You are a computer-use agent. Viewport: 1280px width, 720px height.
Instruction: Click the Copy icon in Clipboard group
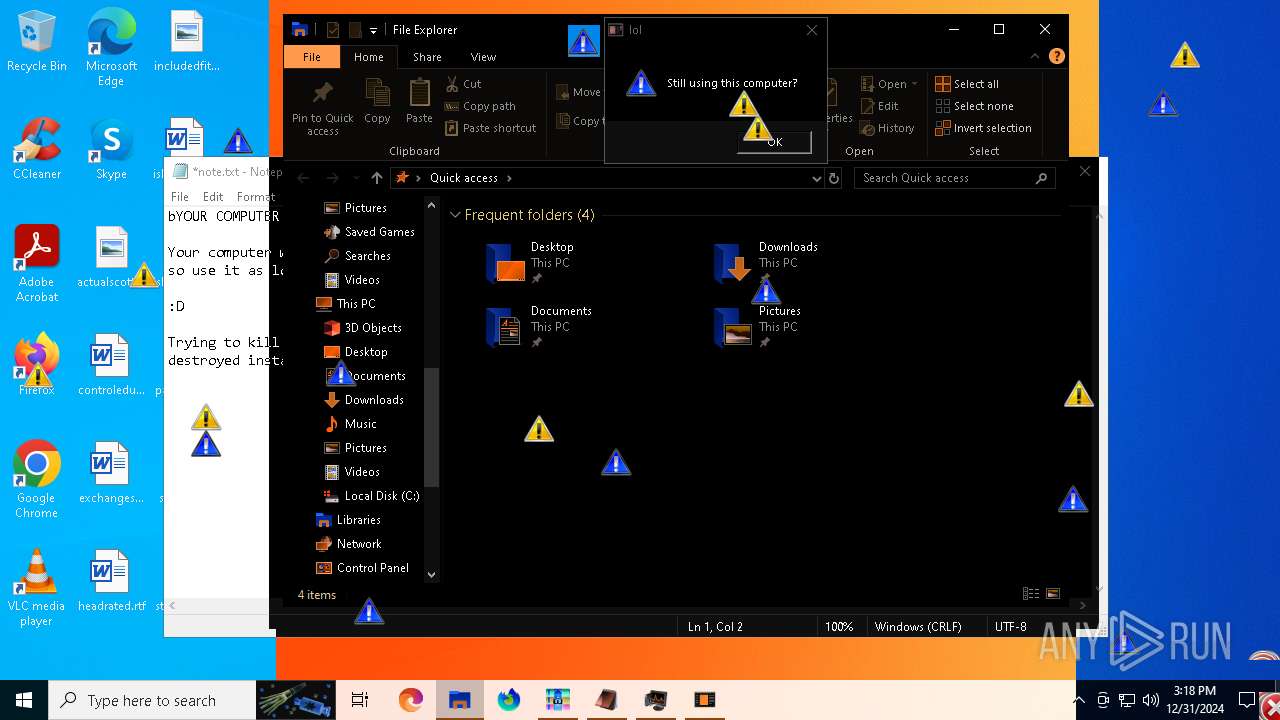377,101
